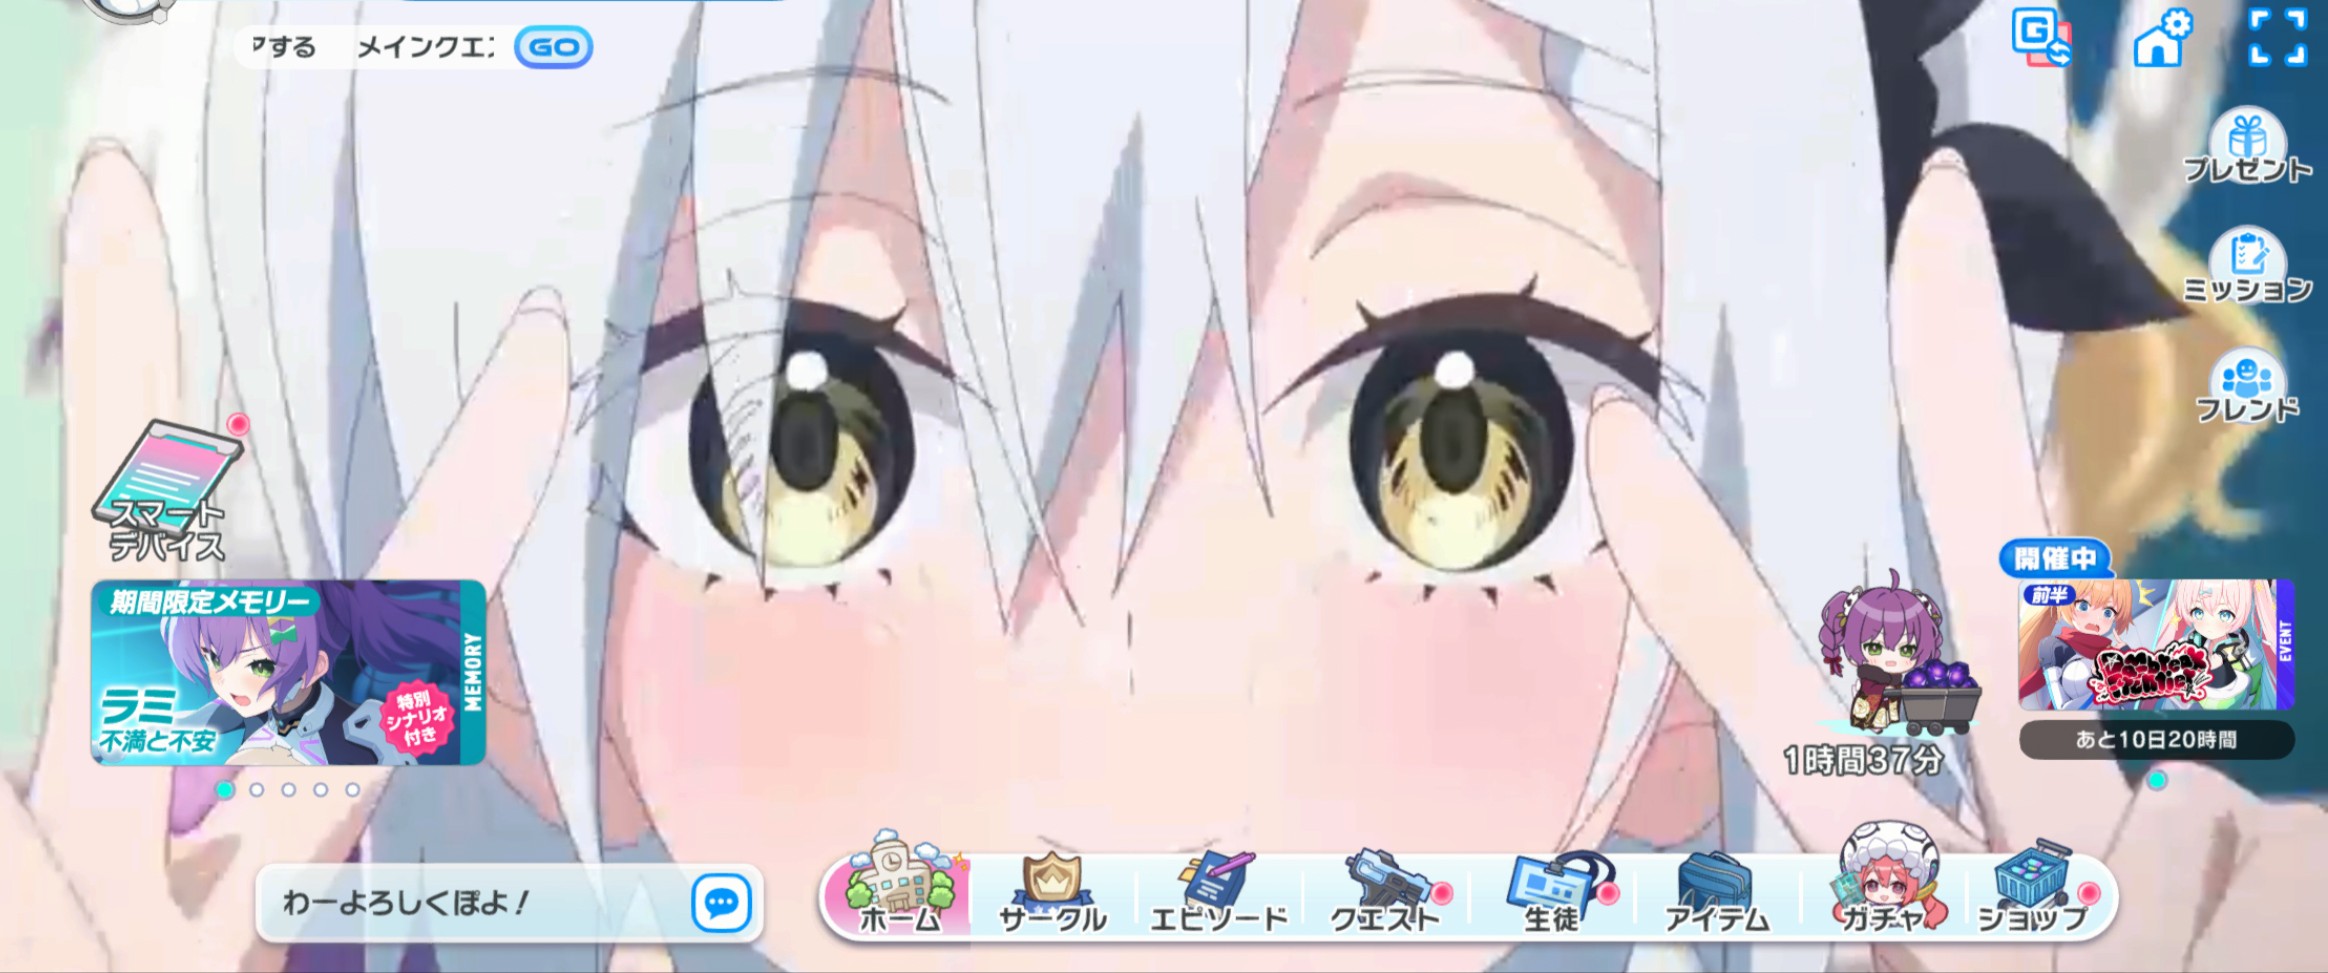Open the スマートデバイス smart device icon
The width and height of the screenshot is (2328, 973).
click(x=167, y=490)
